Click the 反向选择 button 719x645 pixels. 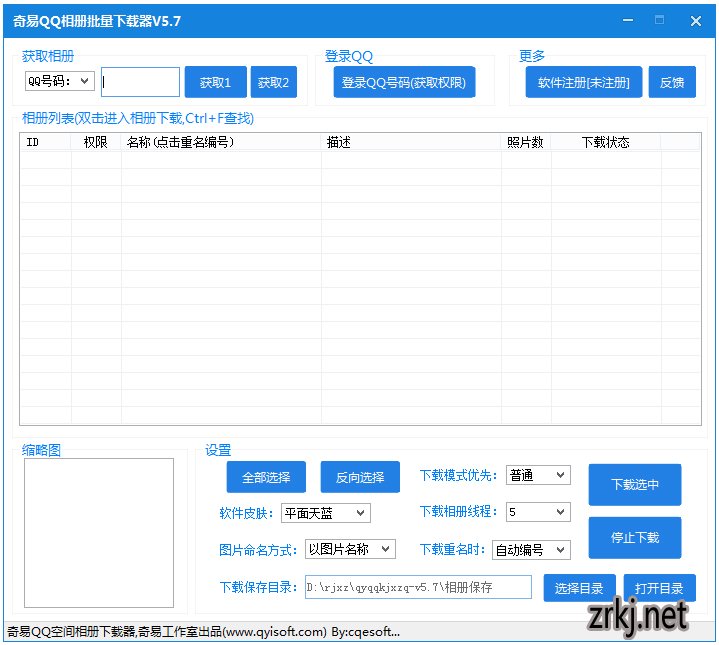[360, 477]
